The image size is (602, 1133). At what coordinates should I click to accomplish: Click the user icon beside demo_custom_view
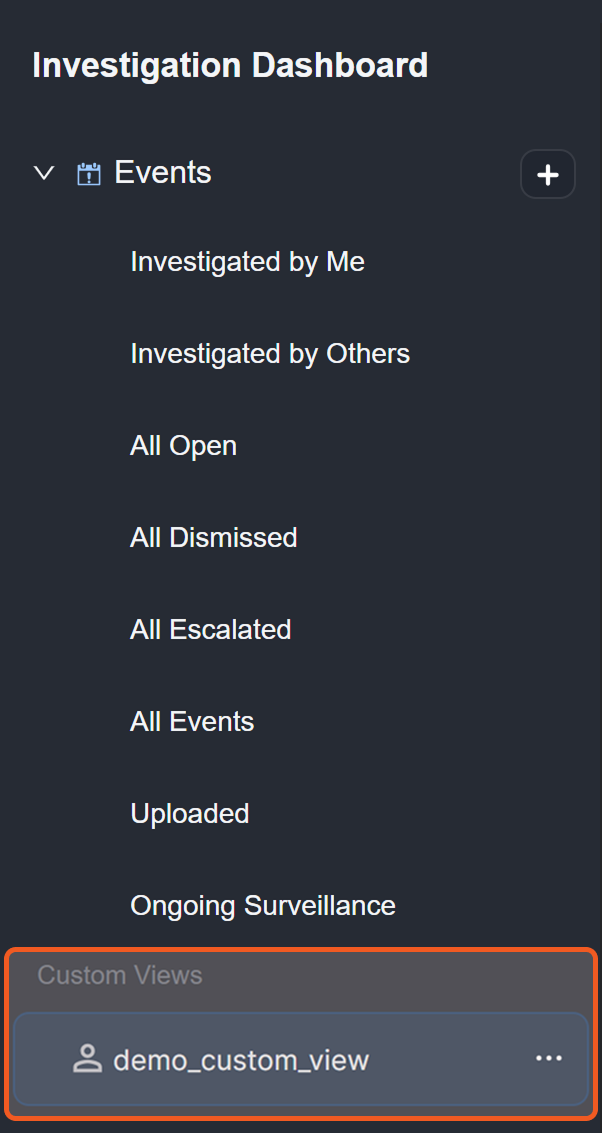click(x=88, y=1059)
